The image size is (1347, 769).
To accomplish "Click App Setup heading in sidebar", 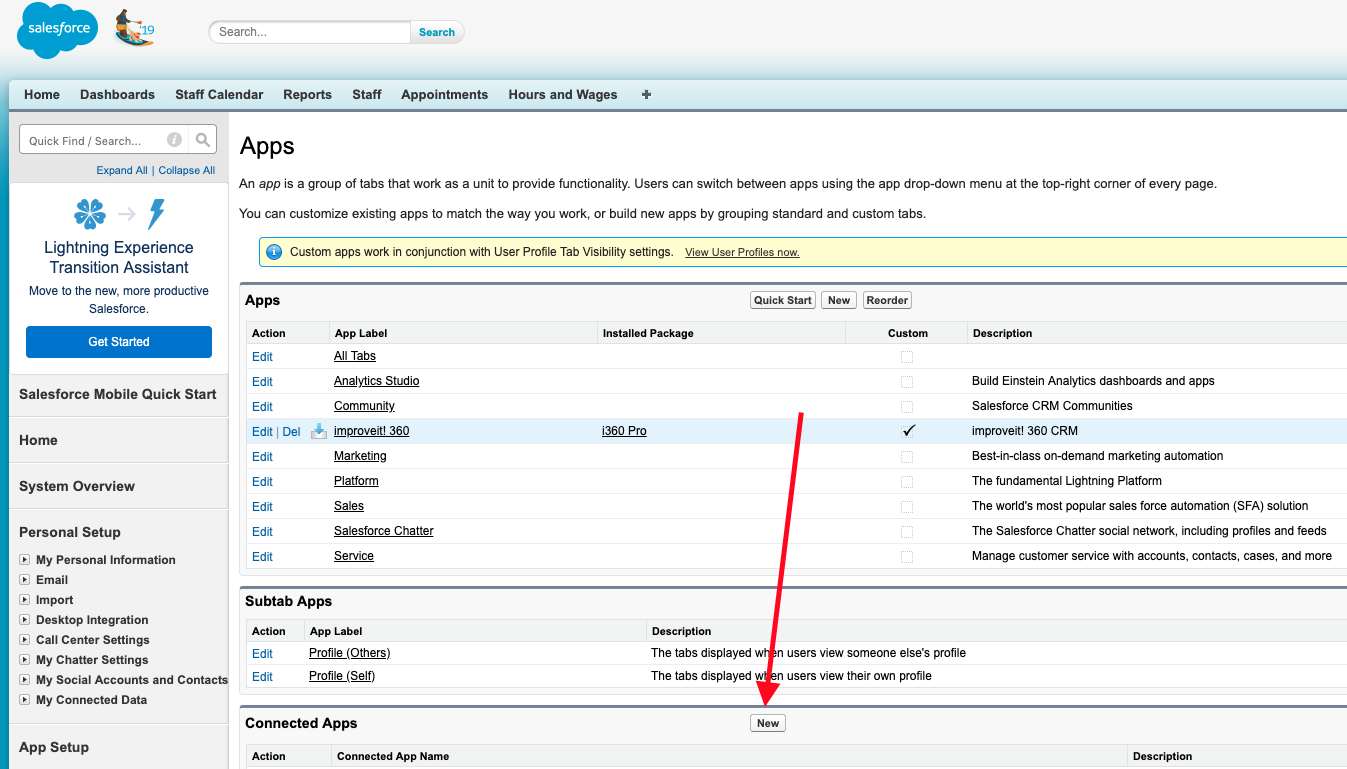I will tap(54, 747).
